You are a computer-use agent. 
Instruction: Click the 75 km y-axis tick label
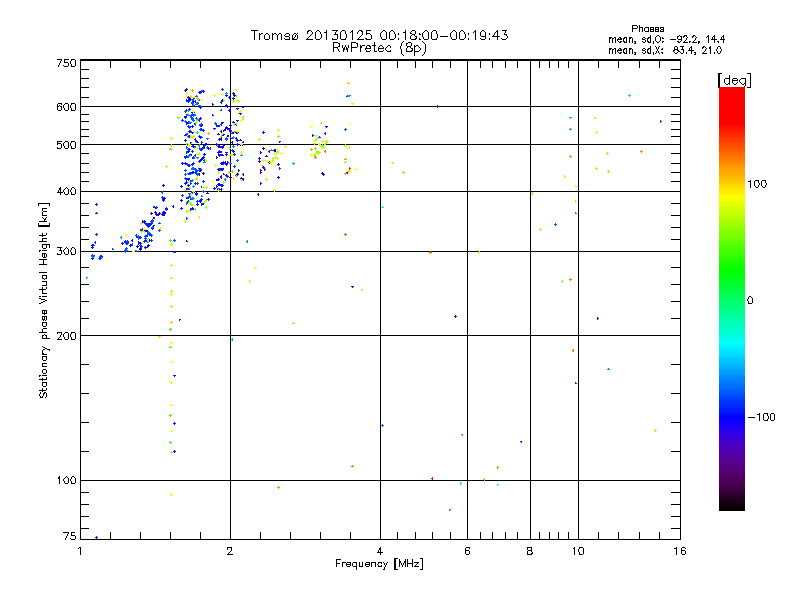click(x=68, y=537)
